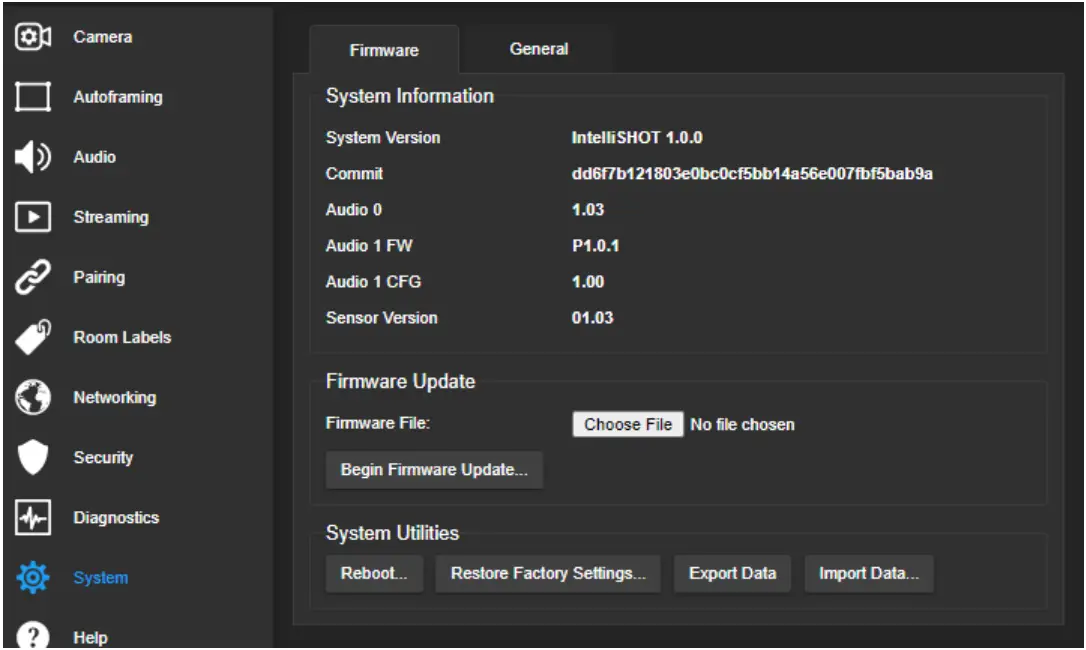Click the Audio speaker icon
The height and width of the screenshot is (650, 1086).
coord(33,156)
